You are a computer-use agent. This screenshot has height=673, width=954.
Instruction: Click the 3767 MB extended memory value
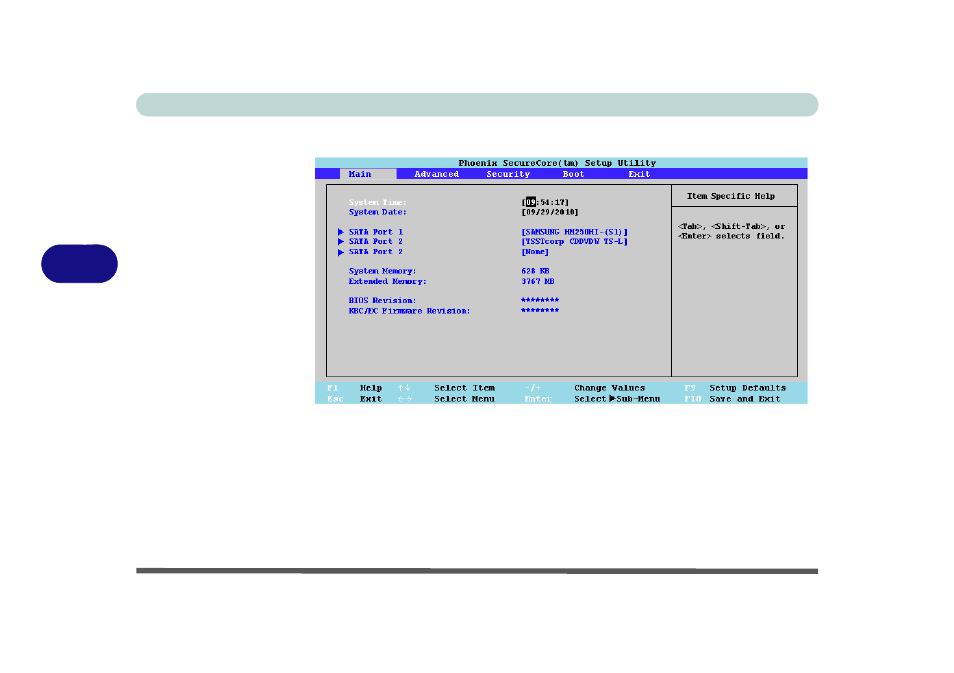click(x=538, y=282)
